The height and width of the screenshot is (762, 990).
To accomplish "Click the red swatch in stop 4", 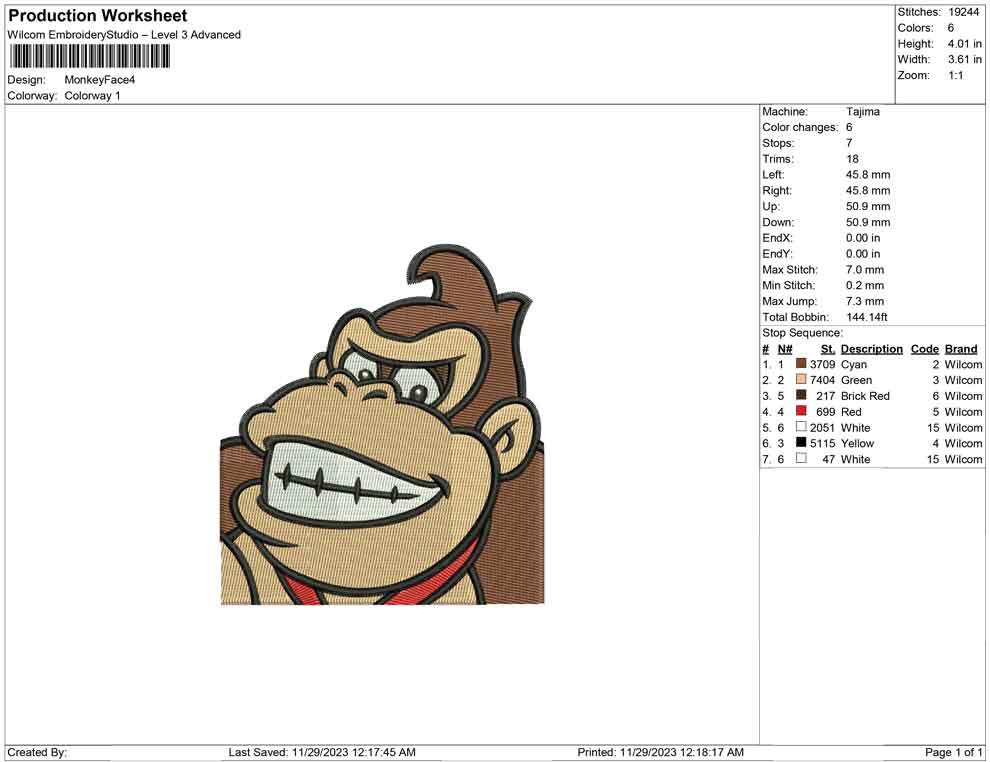I will (x=801, y=411).
